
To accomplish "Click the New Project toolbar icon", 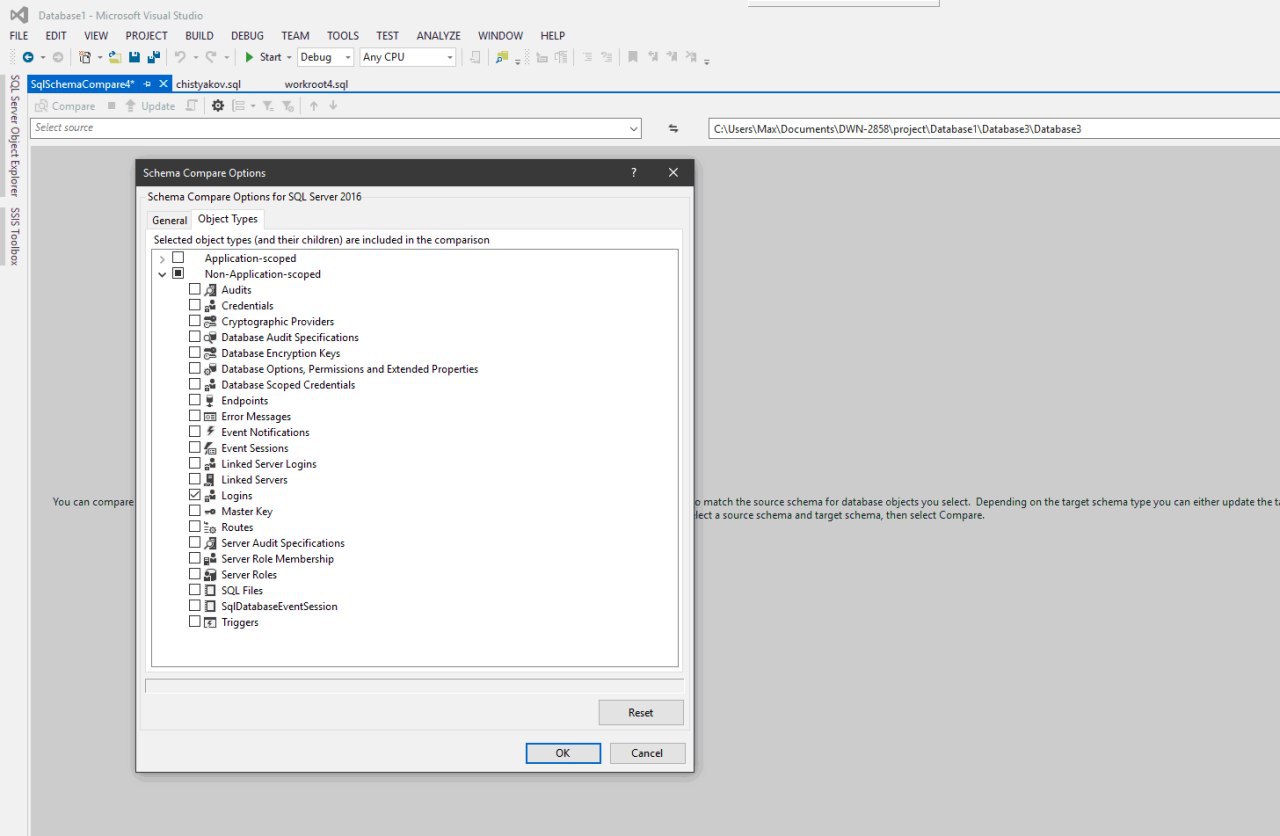I will point(85,57).
